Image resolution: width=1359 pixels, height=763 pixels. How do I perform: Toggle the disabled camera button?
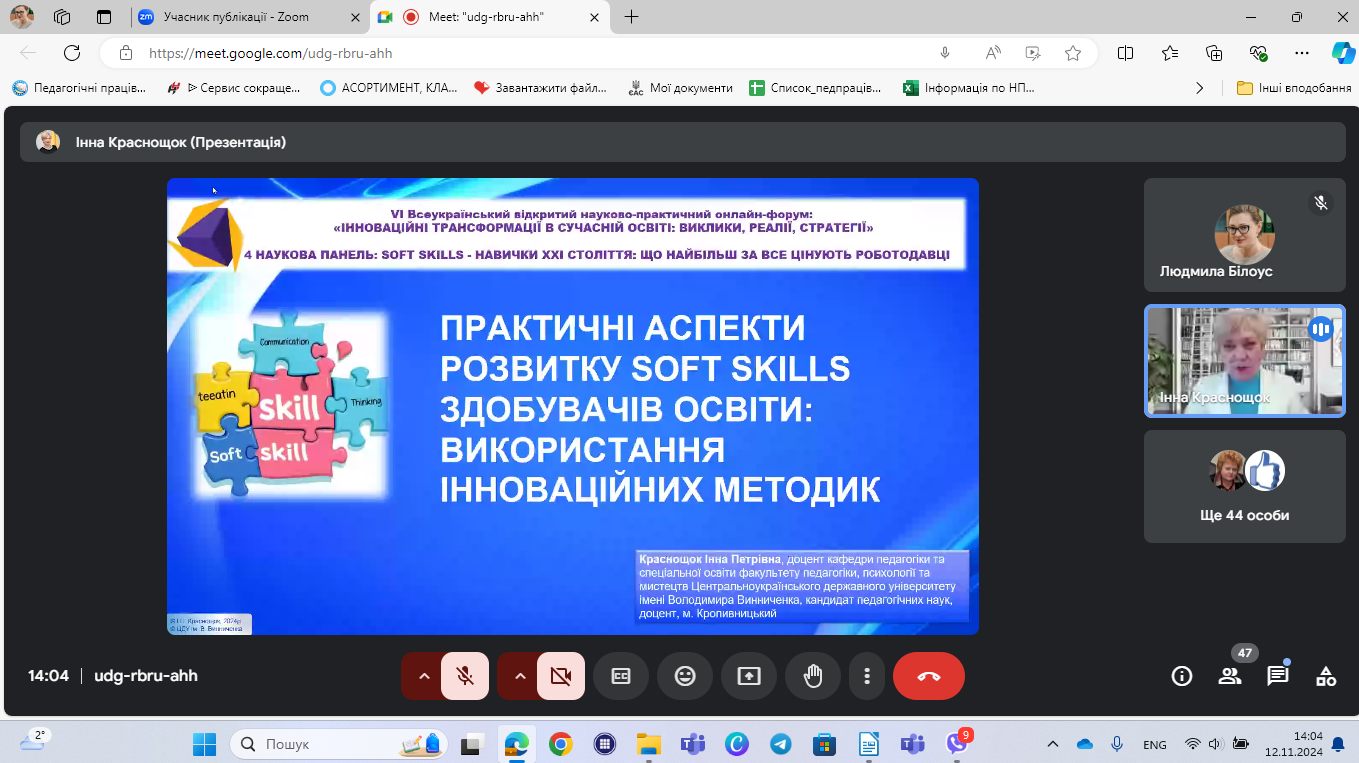click(561, 676)
